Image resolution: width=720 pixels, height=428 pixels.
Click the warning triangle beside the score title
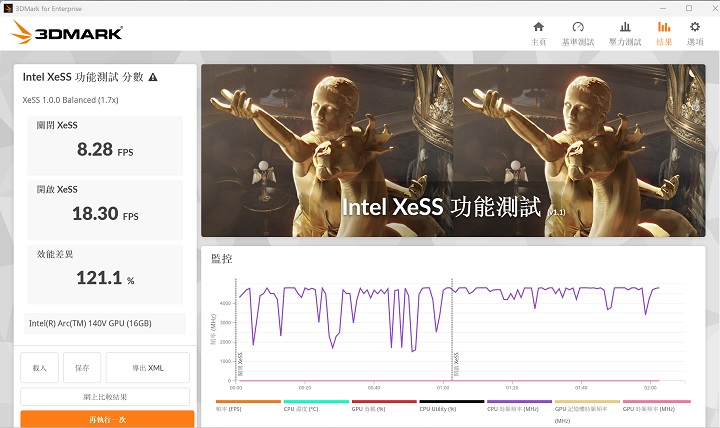[x=153, y=77]
